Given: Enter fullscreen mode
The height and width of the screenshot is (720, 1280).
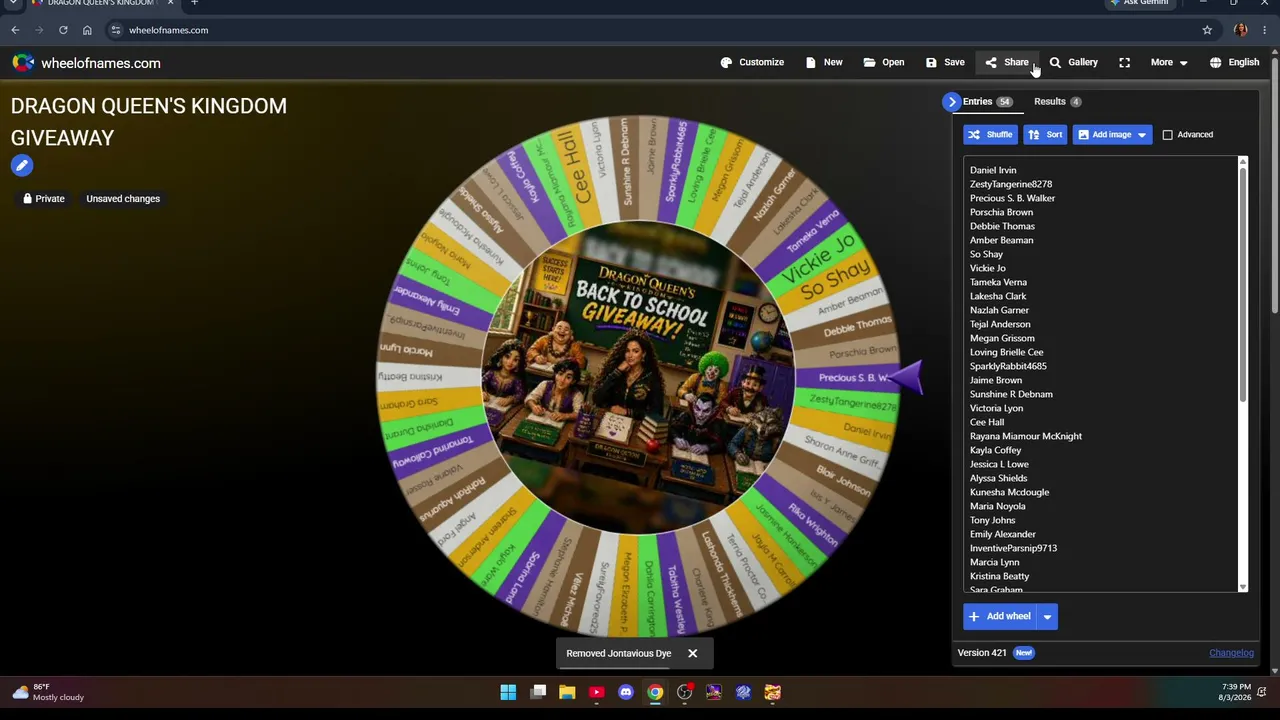Looking at the screenshot, I should tap(1125, 62).
